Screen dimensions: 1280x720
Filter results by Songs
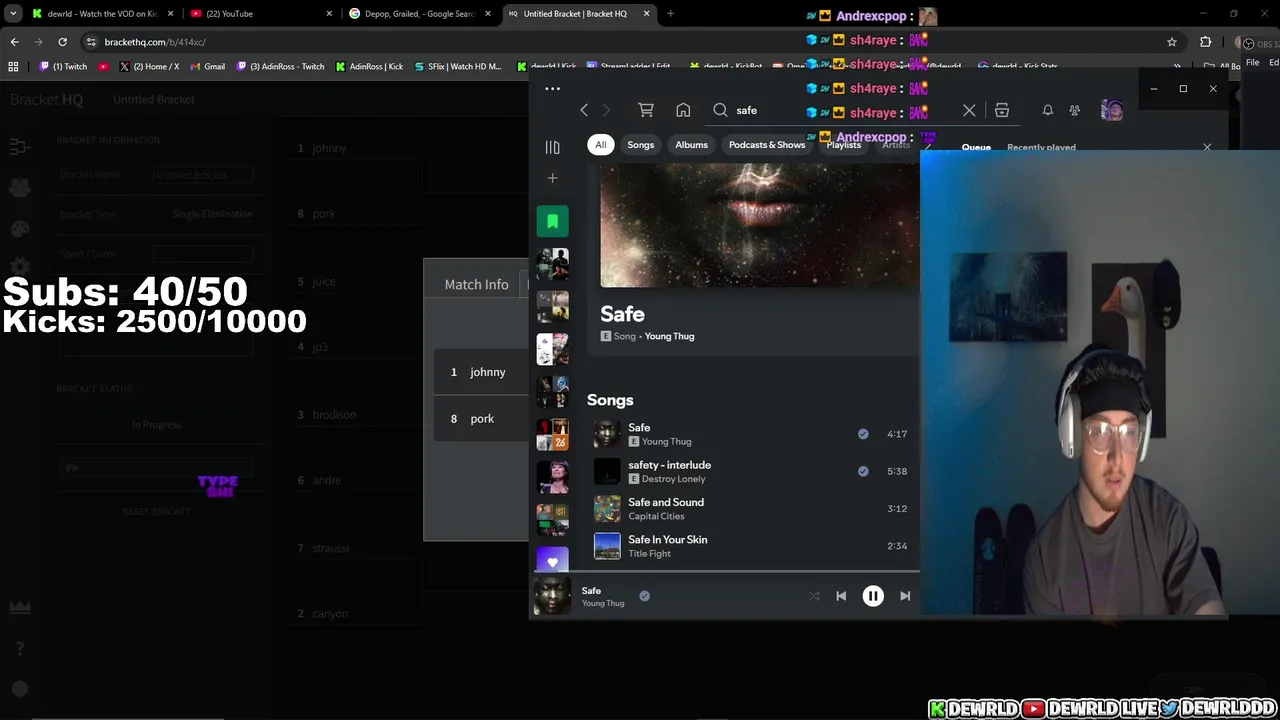click(641, 145)
